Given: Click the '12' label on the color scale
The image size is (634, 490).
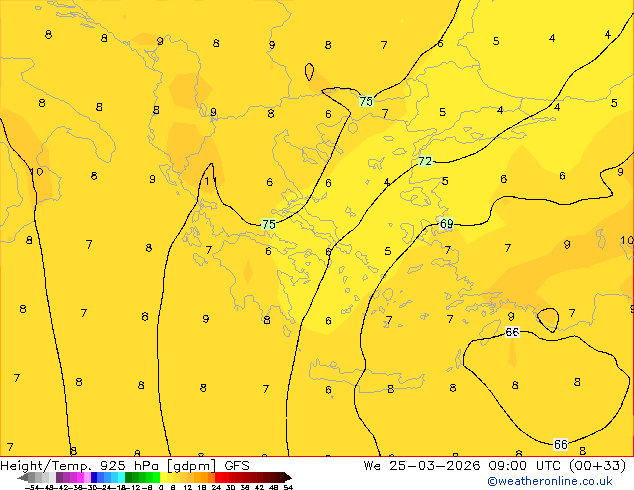Looking at the screenshot, I should click(188, 487).
